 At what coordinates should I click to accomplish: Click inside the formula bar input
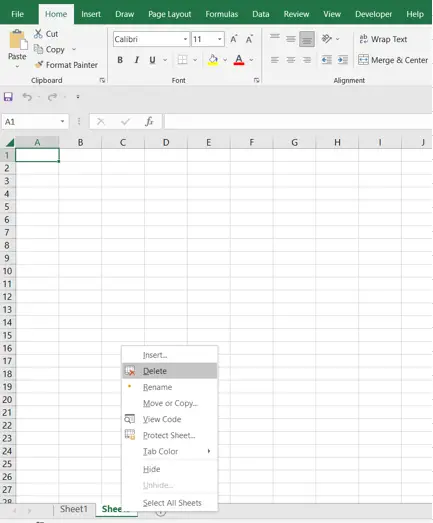point(298,121)
